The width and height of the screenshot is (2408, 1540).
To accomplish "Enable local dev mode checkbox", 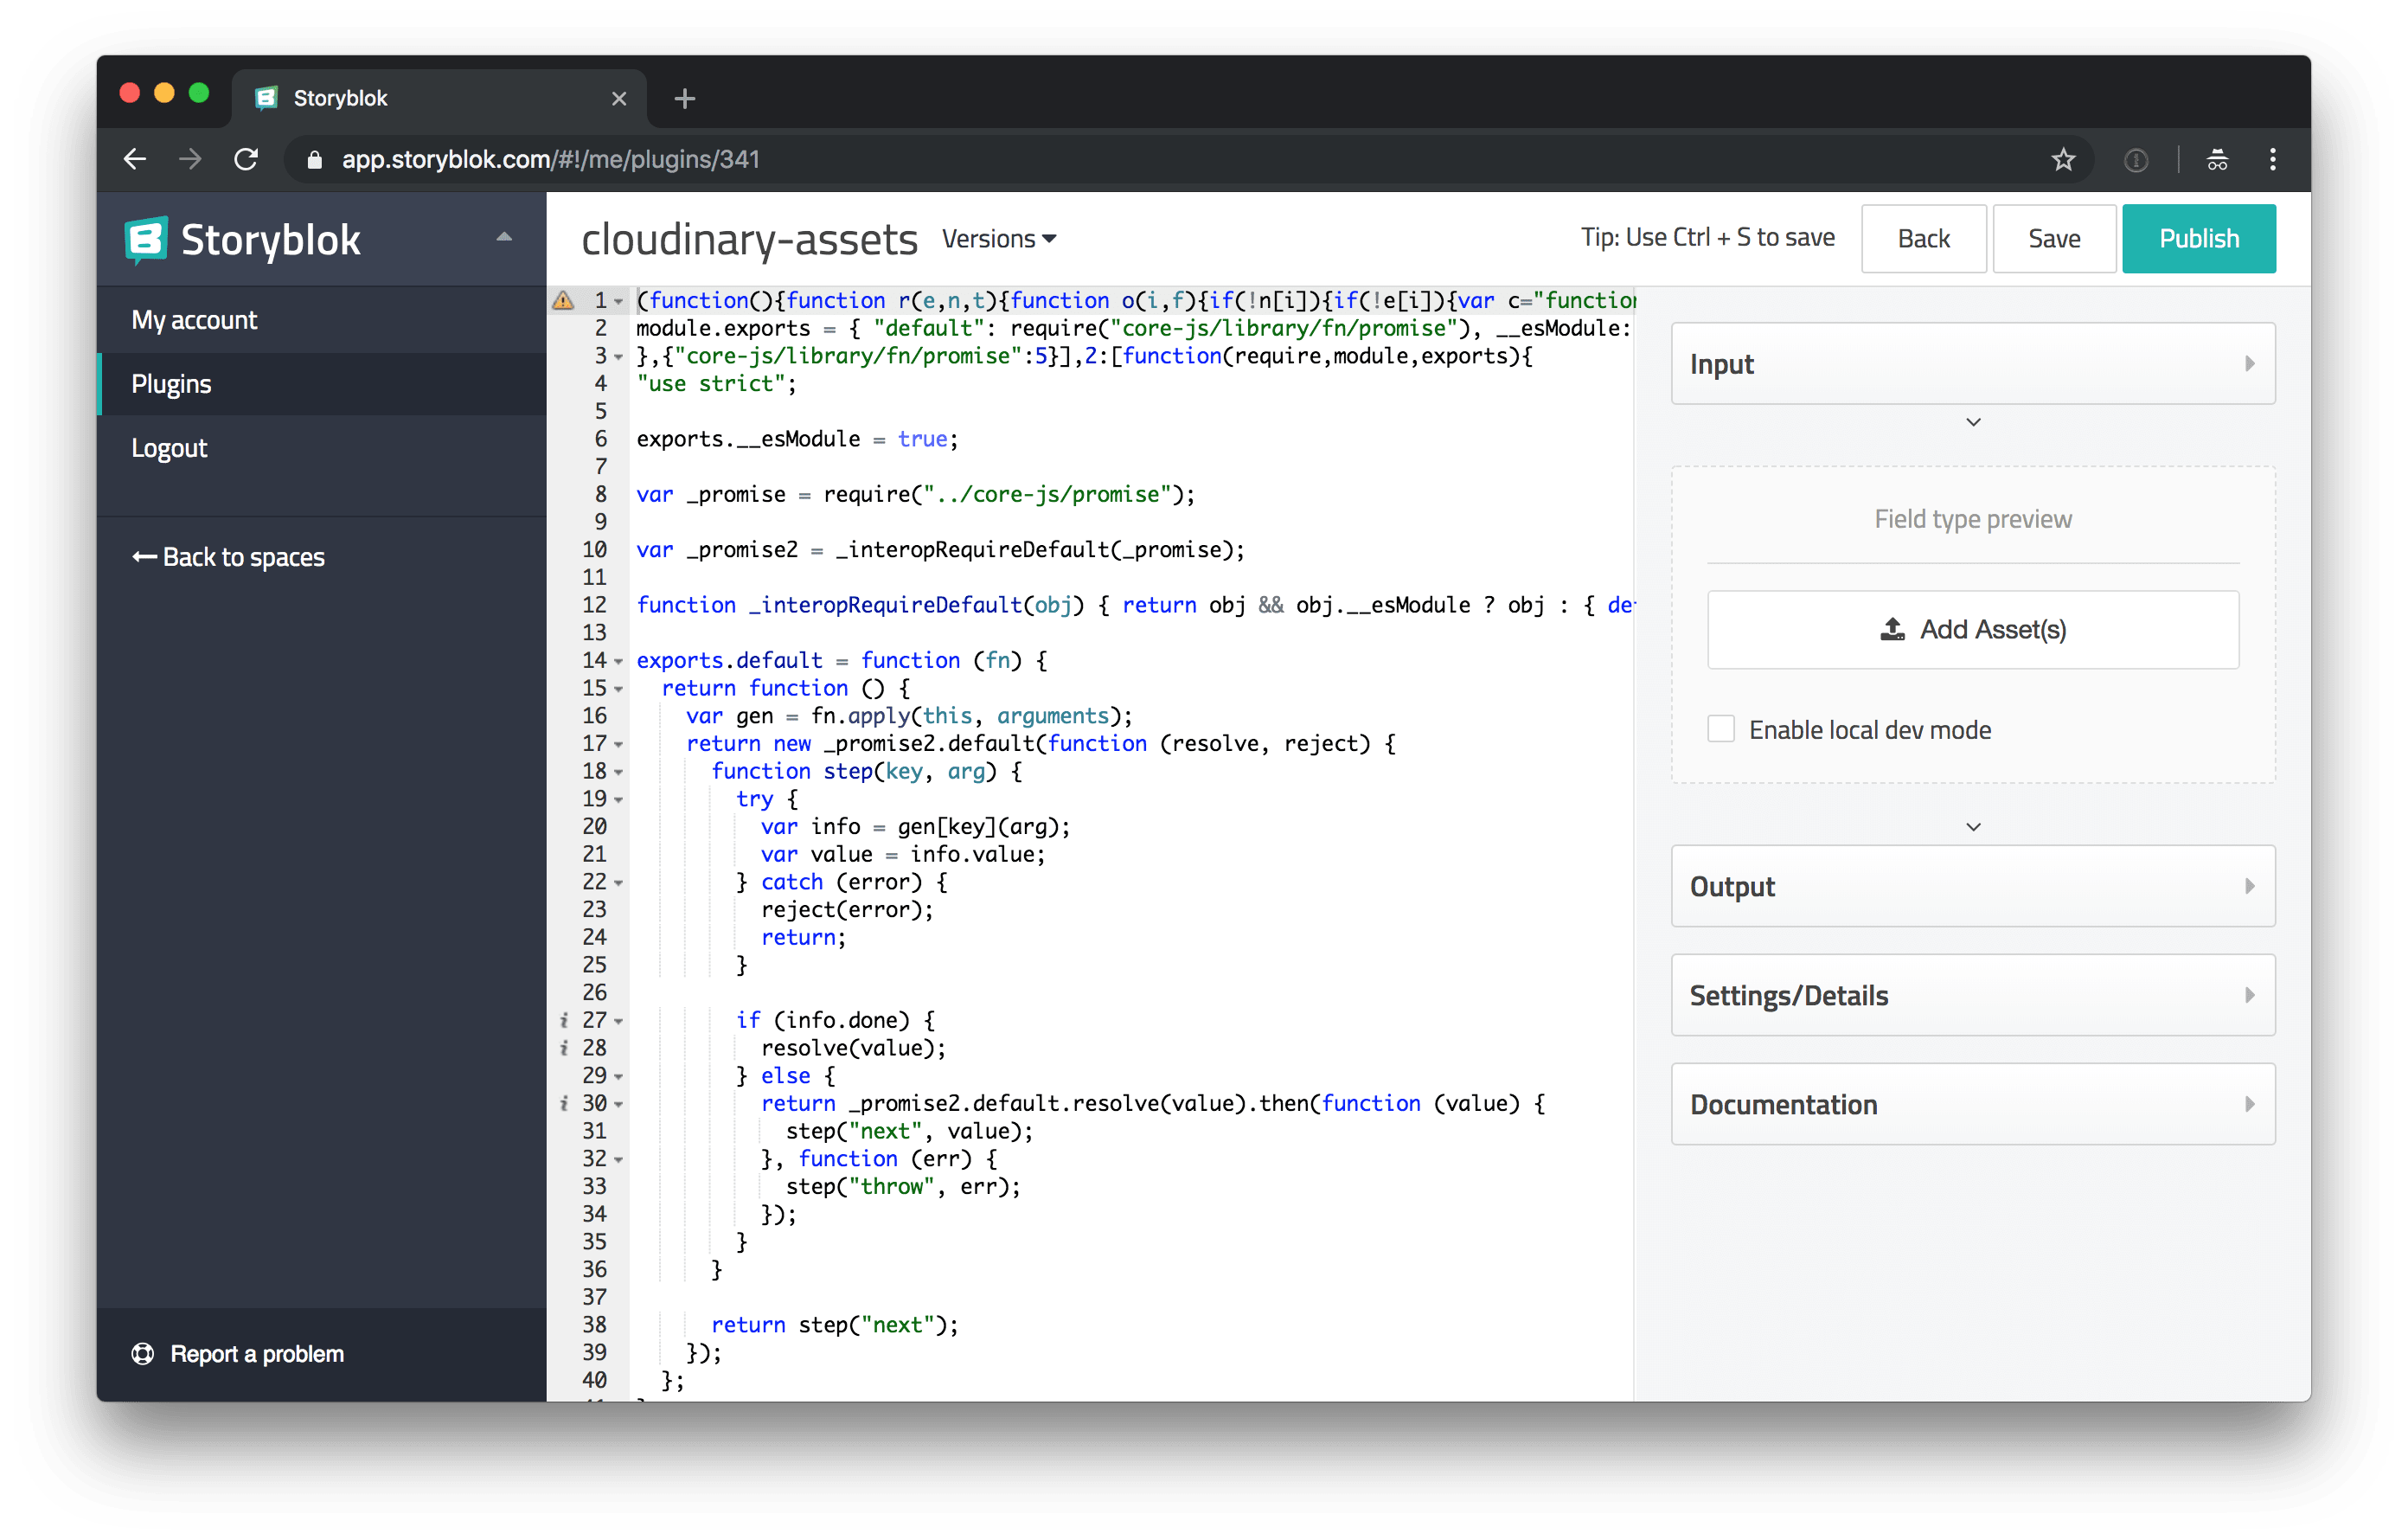I will tap(1721, 729).
